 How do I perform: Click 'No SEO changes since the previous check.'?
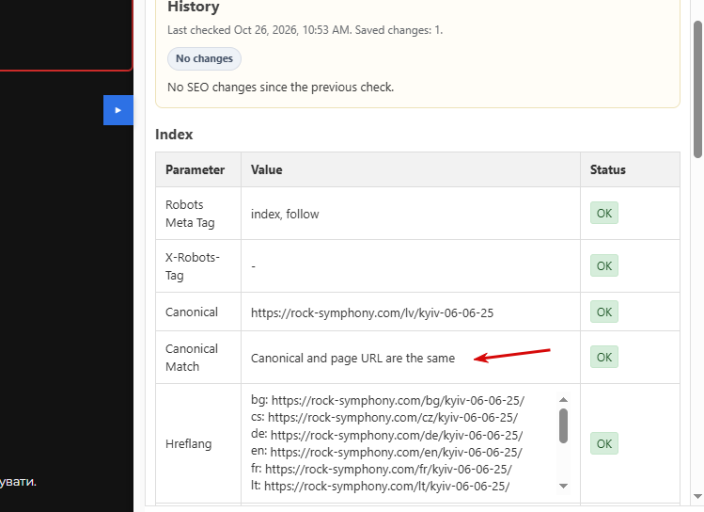pos(281,87)
